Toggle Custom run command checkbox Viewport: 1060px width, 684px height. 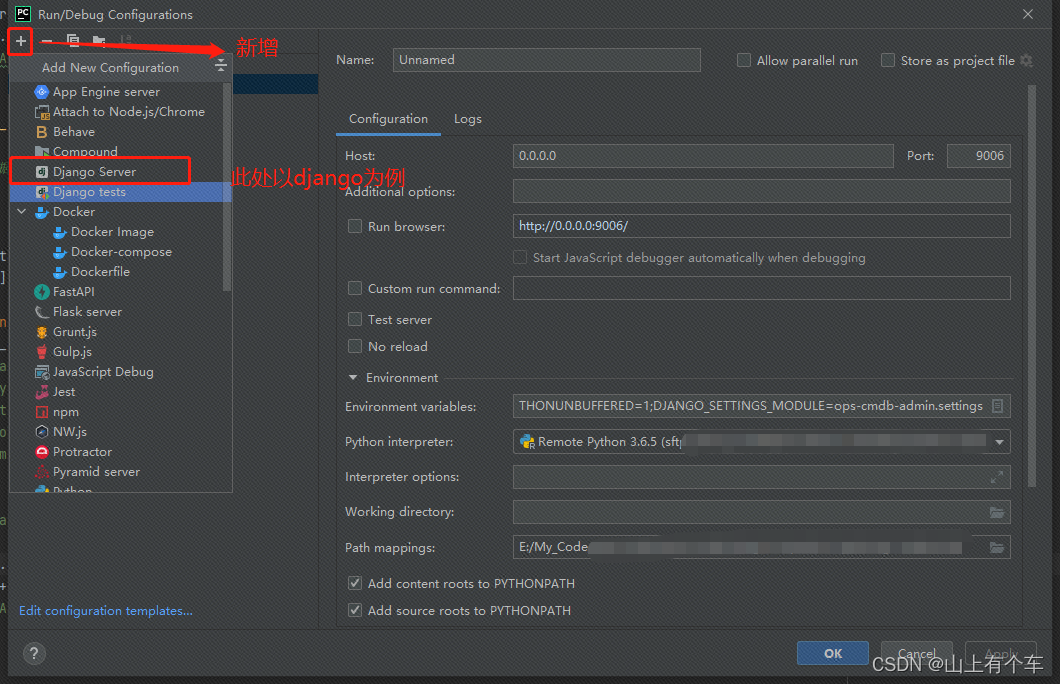pyautogui.click(x=355, y=289)
